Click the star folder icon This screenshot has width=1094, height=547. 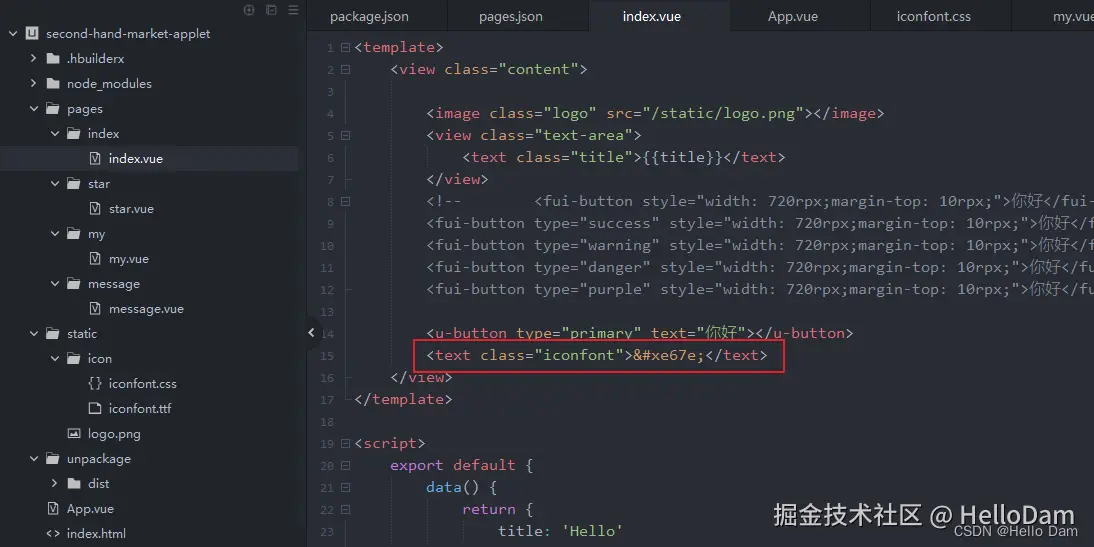click(74, 183)
